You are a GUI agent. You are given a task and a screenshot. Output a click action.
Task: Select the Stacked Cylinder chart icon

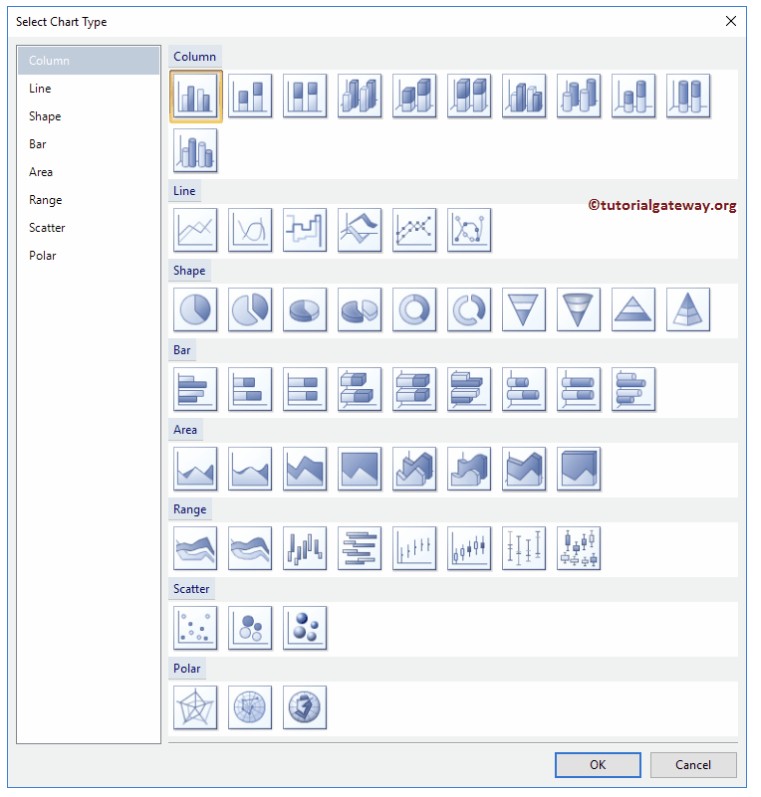pyautogui.click(x=634, y=96)
